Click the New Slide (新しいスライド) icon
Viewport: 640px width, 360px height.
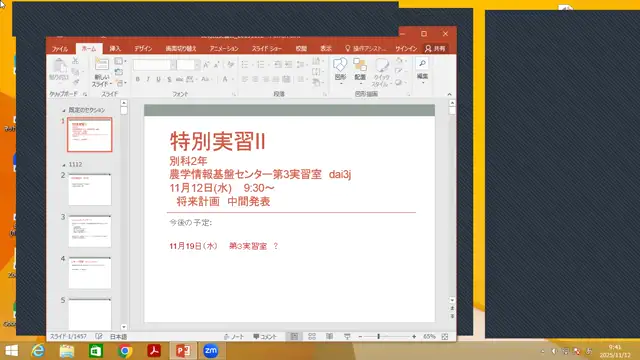[101, 64]
